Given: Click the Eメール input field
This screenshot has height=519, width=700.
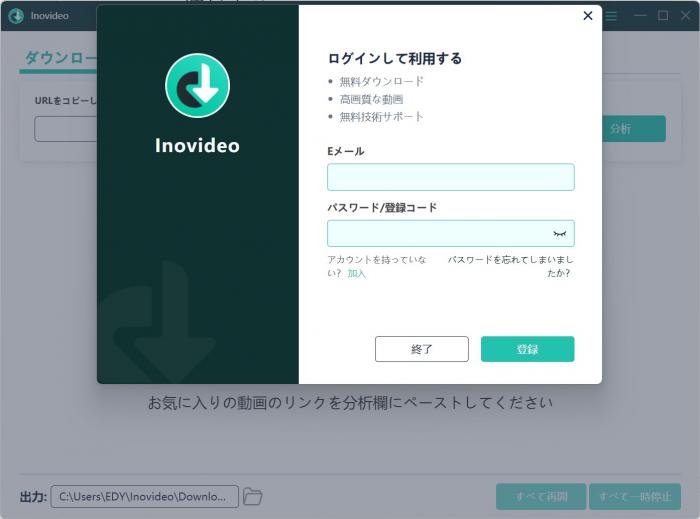Looking at the screenshot, I should [x=450, y=177].
